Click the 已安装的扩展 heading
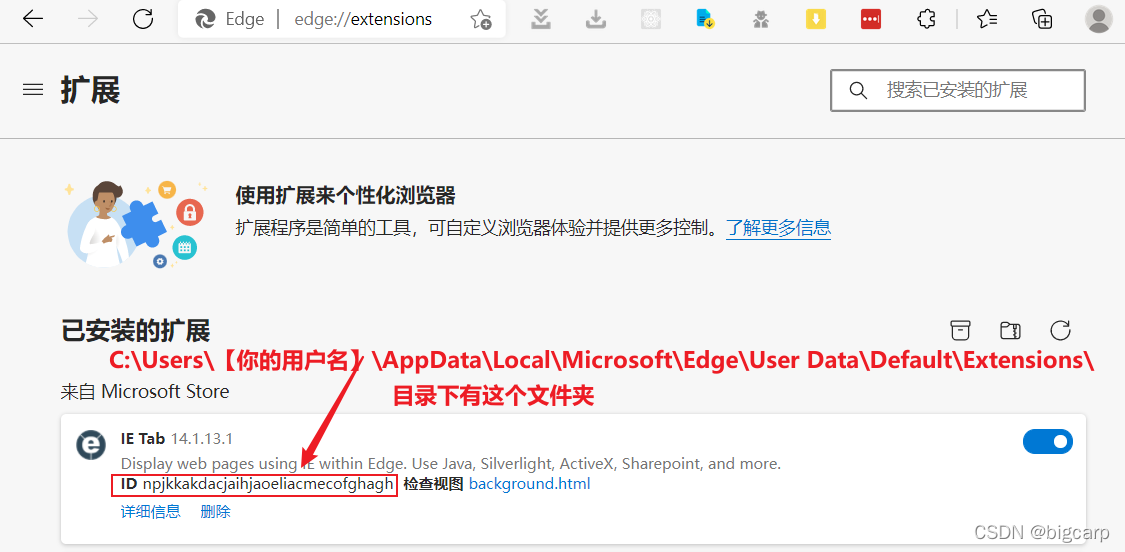1125x552 pixels. [x=136, y=332]
